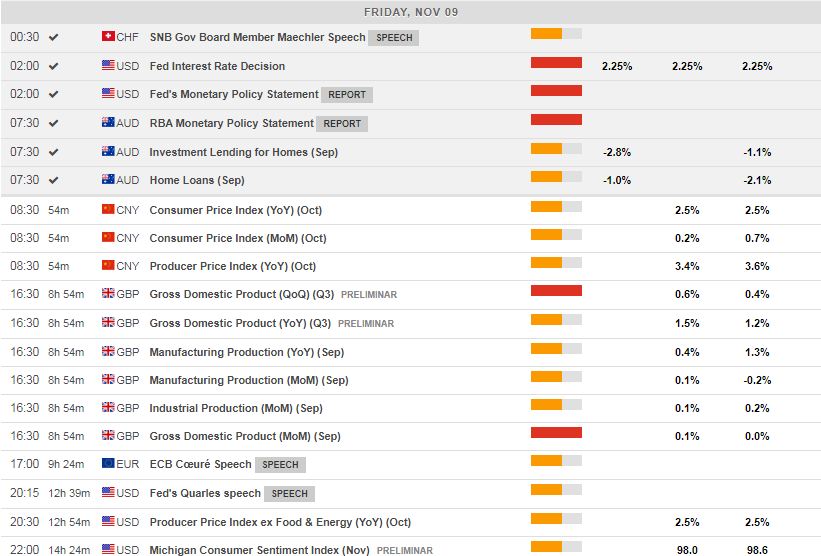Viewport: 821px width, 556px height.
Task: Open the Consumer Price Index (YoY) (Oct) event
Action: coord(237,210)
